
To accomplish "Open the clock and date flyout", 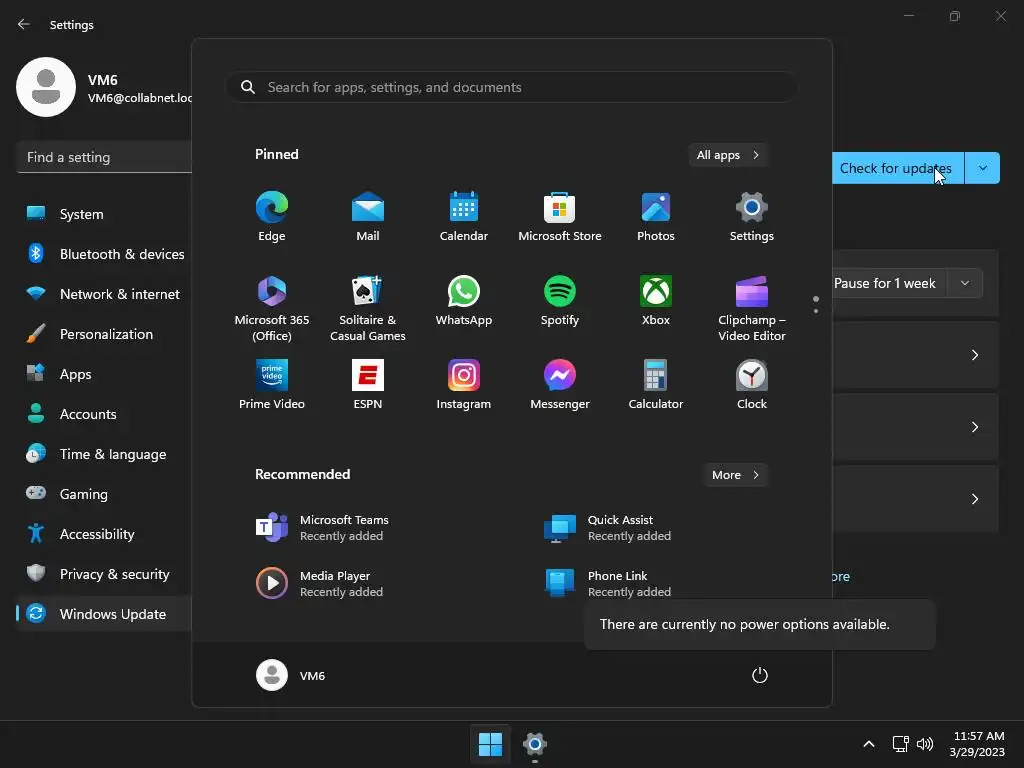I will [x=978, y=744].
